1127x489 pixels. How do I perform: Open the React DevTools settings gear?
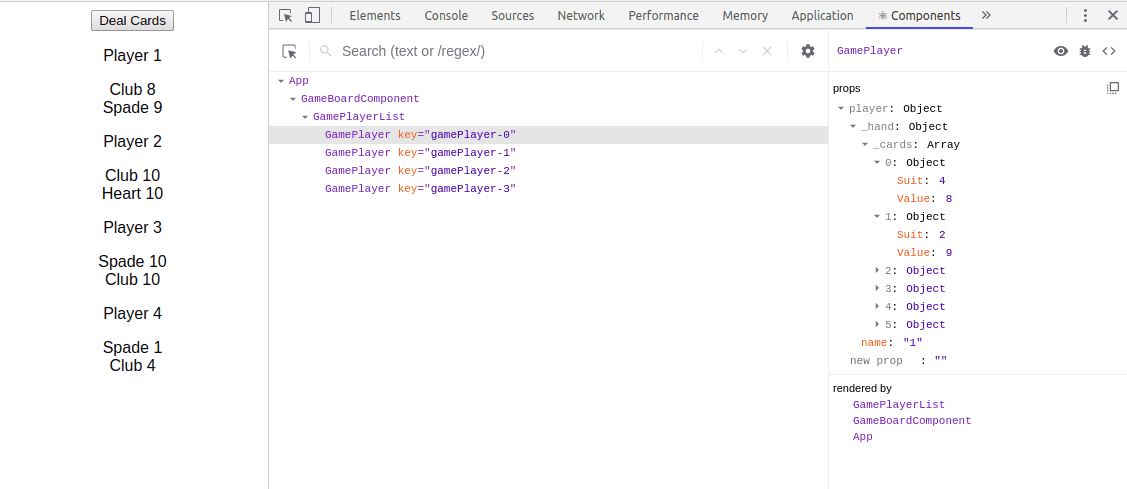[x=808, y=51]
